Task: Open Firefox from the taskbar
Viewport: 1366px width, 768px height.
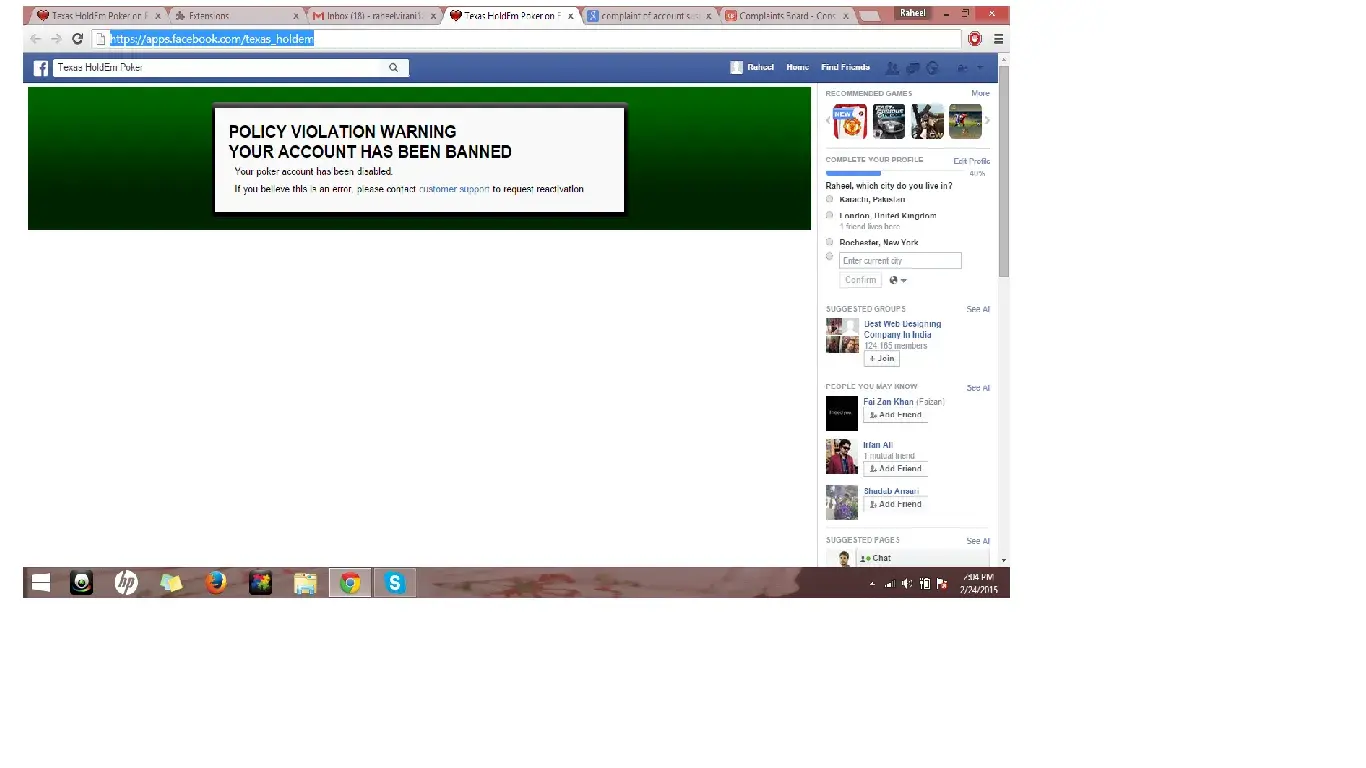Action: coord(216,583)
